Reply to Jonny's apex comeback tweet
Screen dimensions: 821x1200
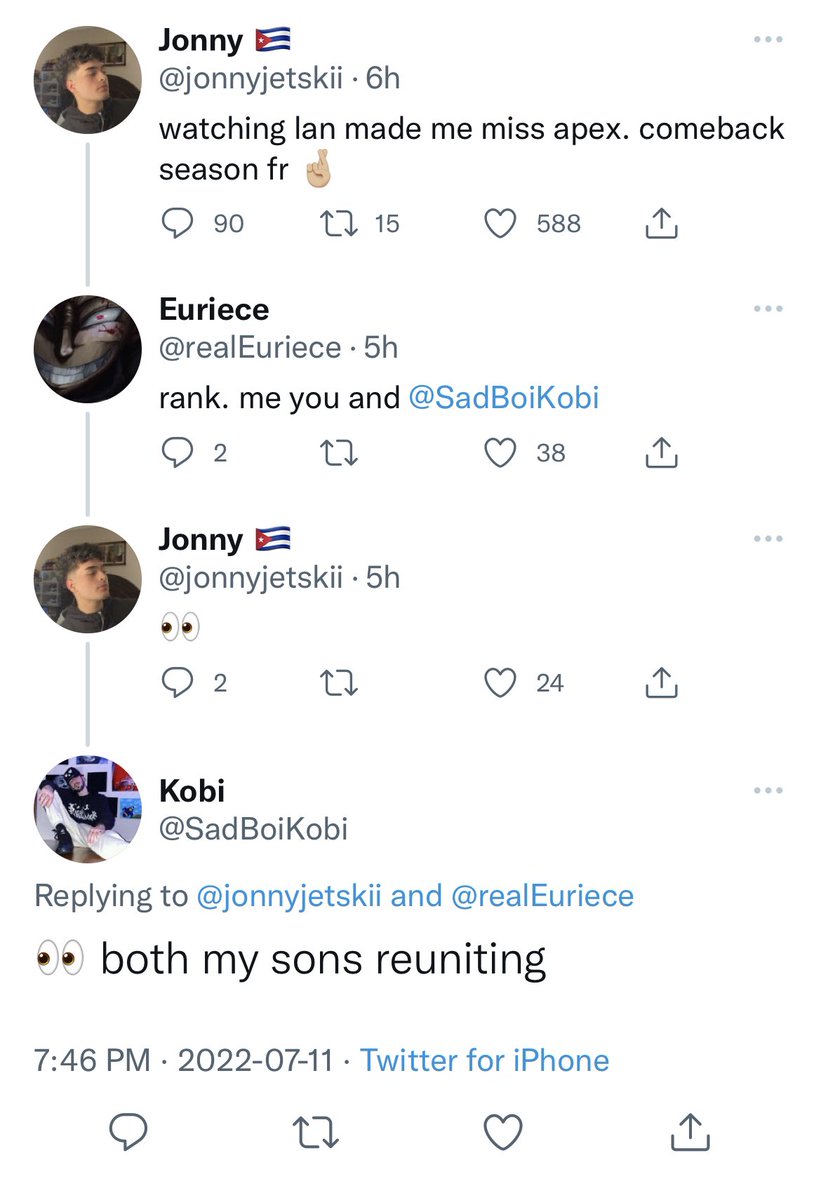176,224
